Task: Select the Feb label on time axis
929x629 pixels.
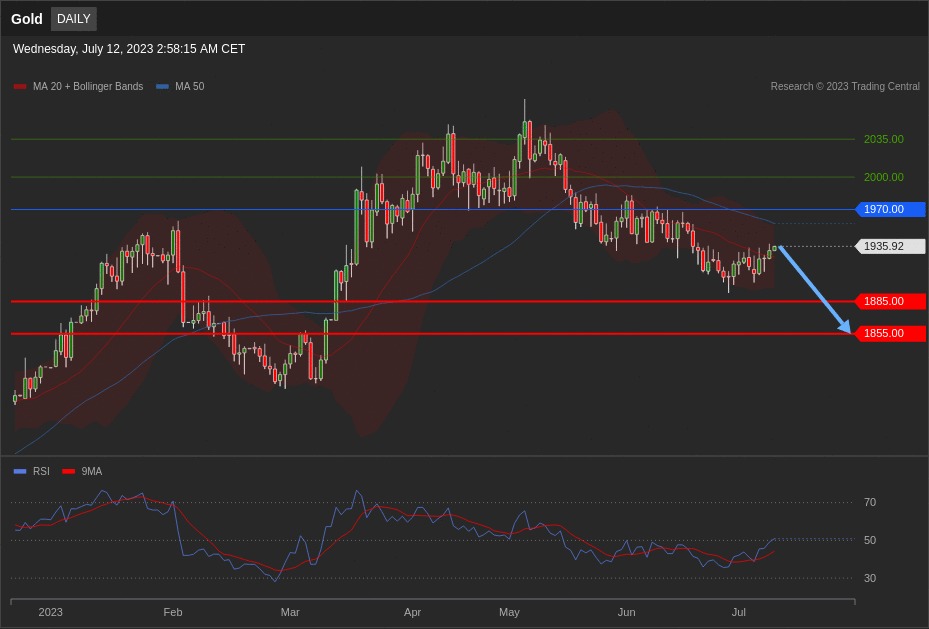Action: (173, 612)
